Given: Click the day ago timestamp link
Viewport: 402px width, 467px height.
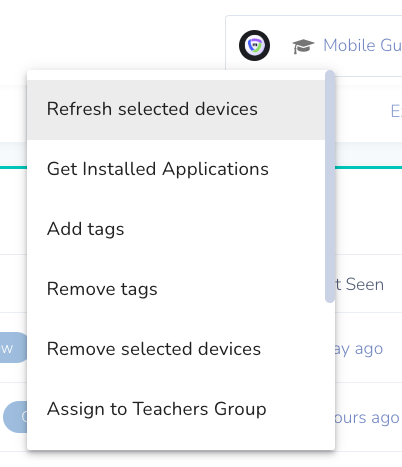Looking at the screenshot, I should (x=359, y=349).
